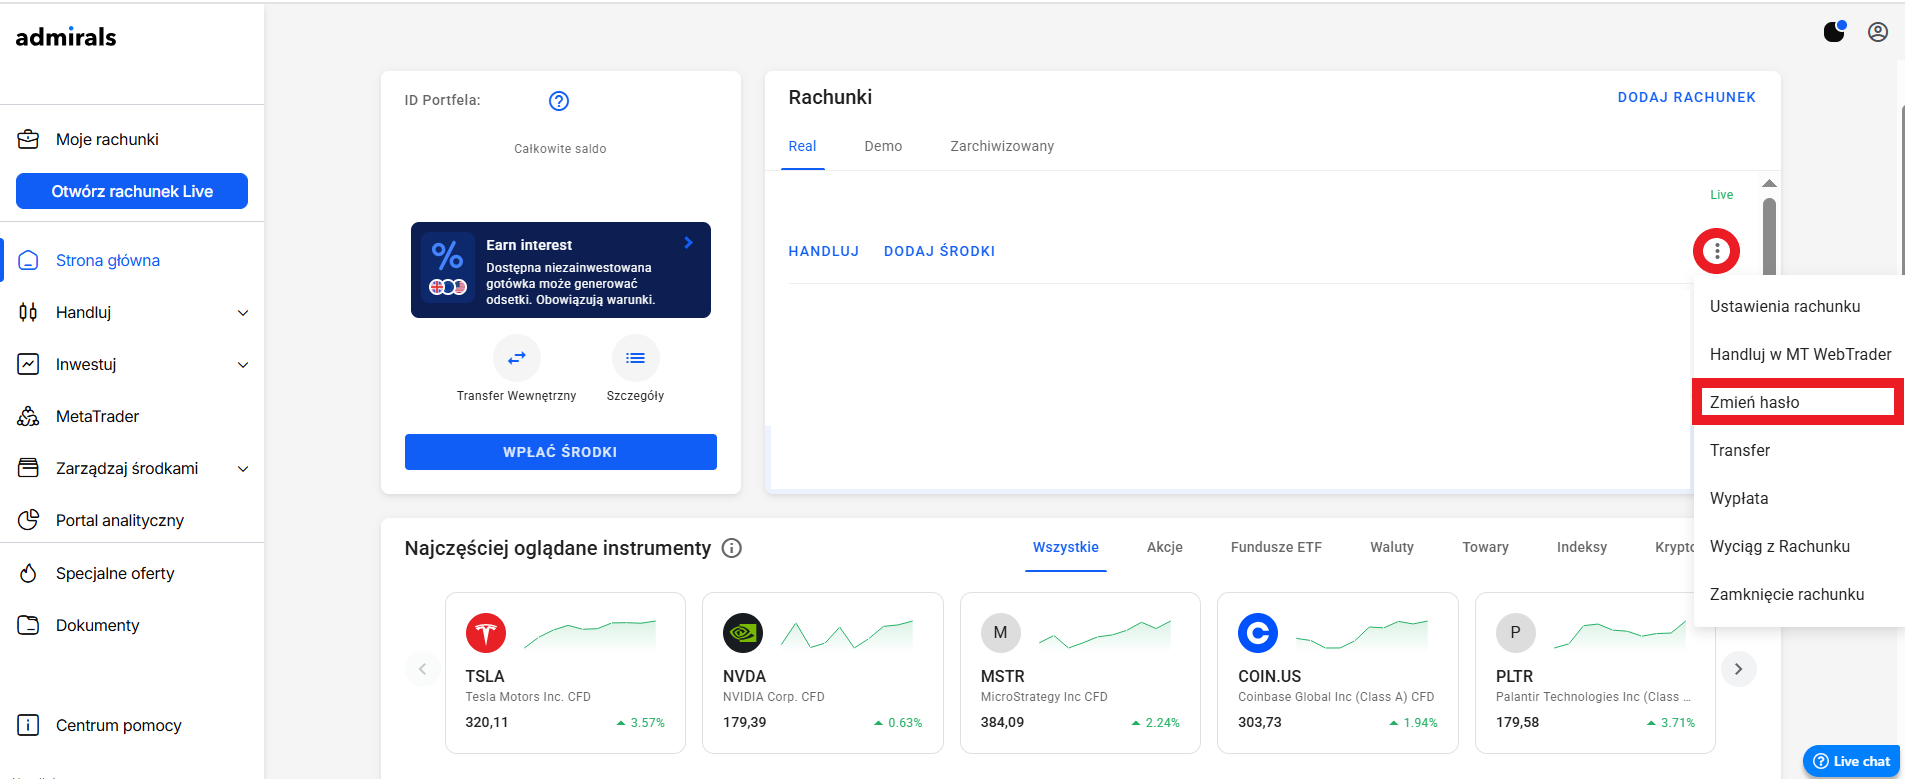The width and height of the screenshot is (1905, 779).
Task: Show previous instruments carousel arrow
Action: [422, 669]
